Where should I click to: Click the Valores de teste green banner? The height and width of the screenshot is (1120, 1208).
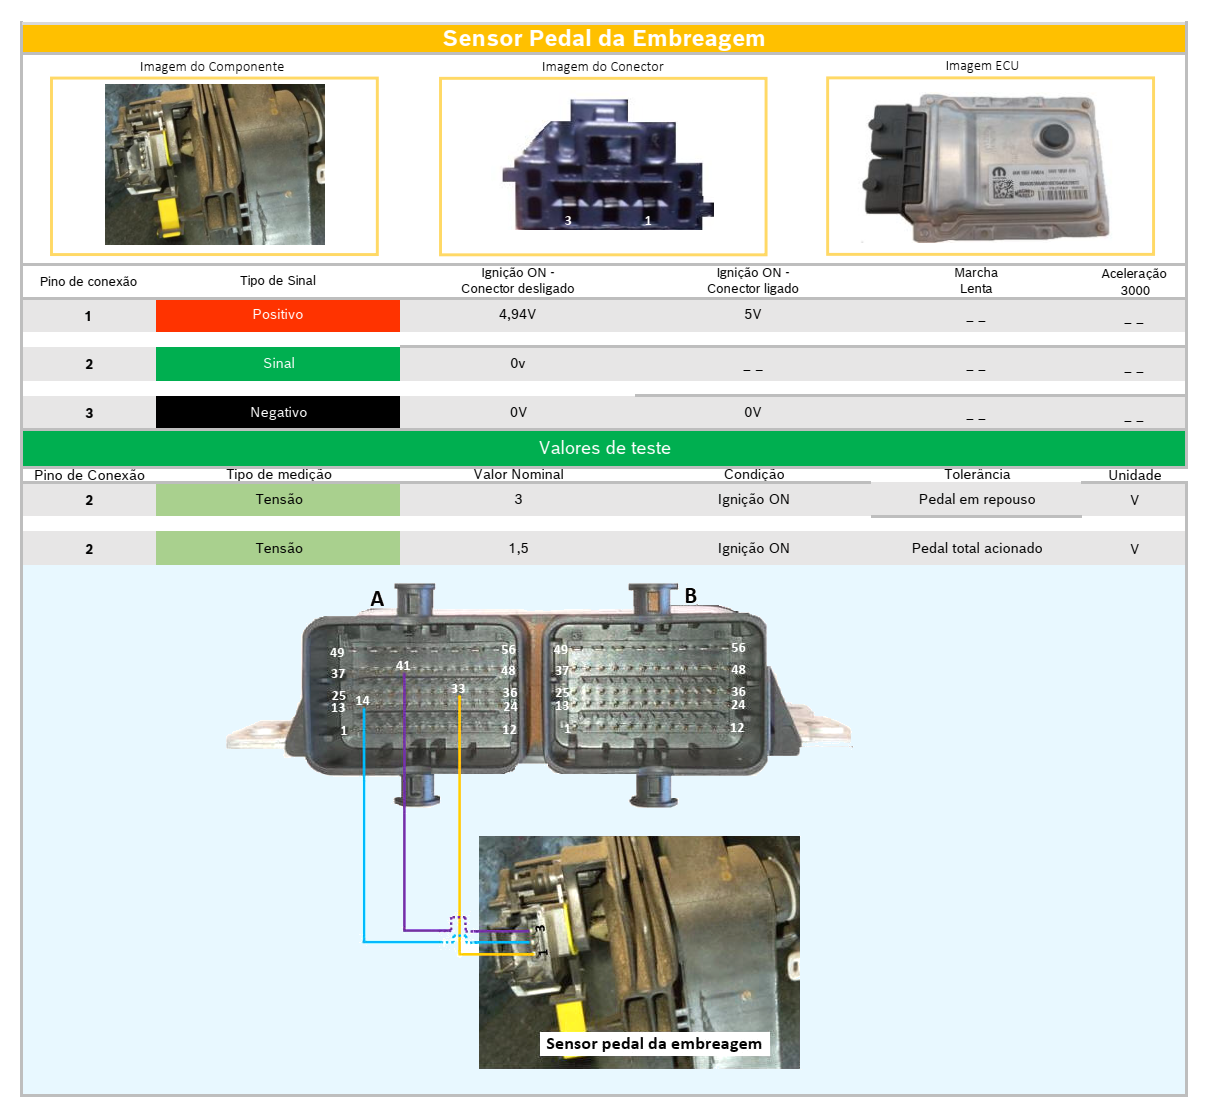[604, 448]
